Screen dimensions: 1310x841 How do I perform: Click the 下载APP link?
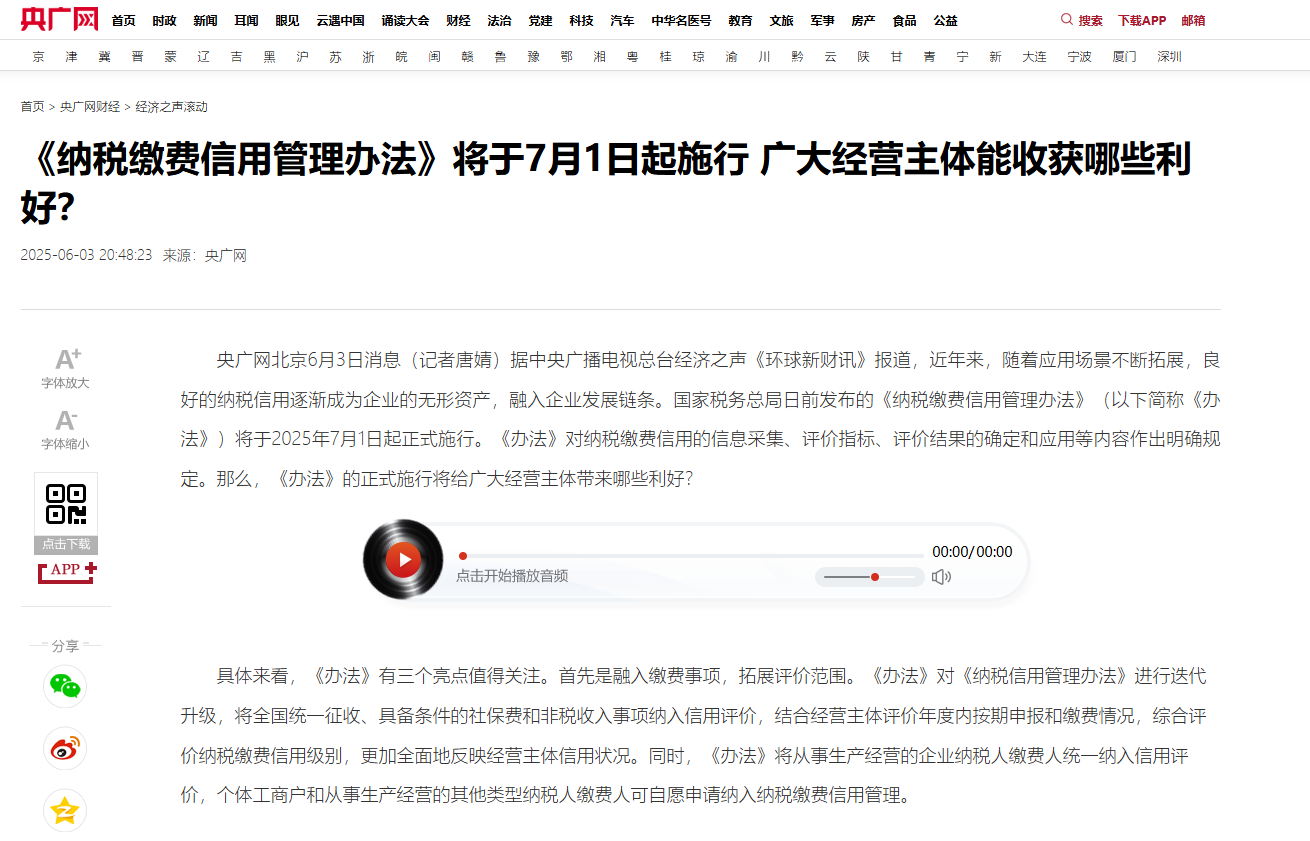pos(1141,20)
